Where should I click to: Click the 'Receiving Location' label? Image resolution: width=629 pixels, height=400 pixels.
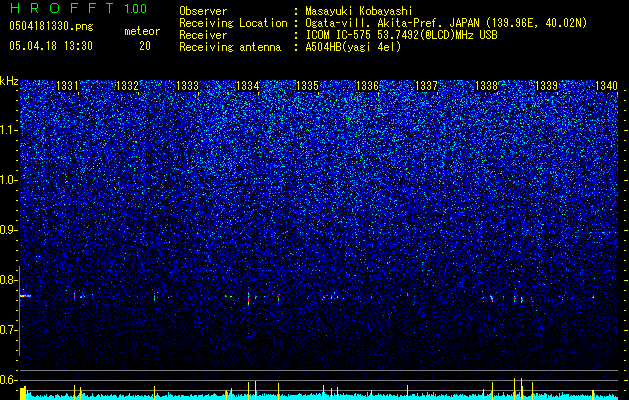pos(233,23)
